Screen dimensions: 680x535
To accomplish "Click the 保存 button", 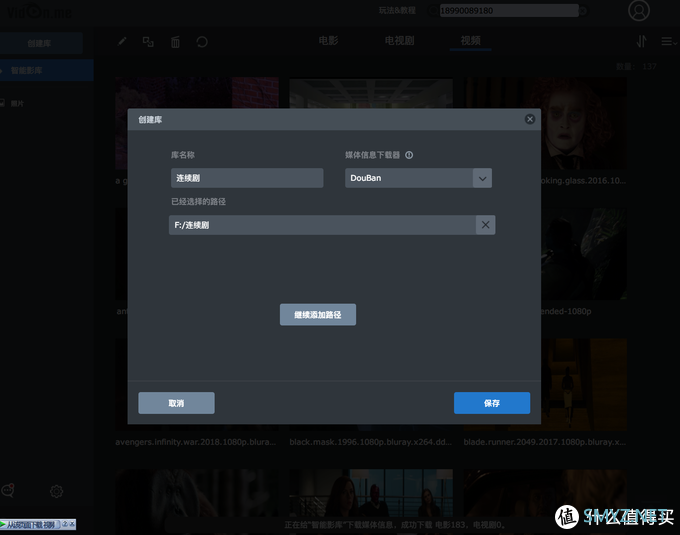I will 492,403.
